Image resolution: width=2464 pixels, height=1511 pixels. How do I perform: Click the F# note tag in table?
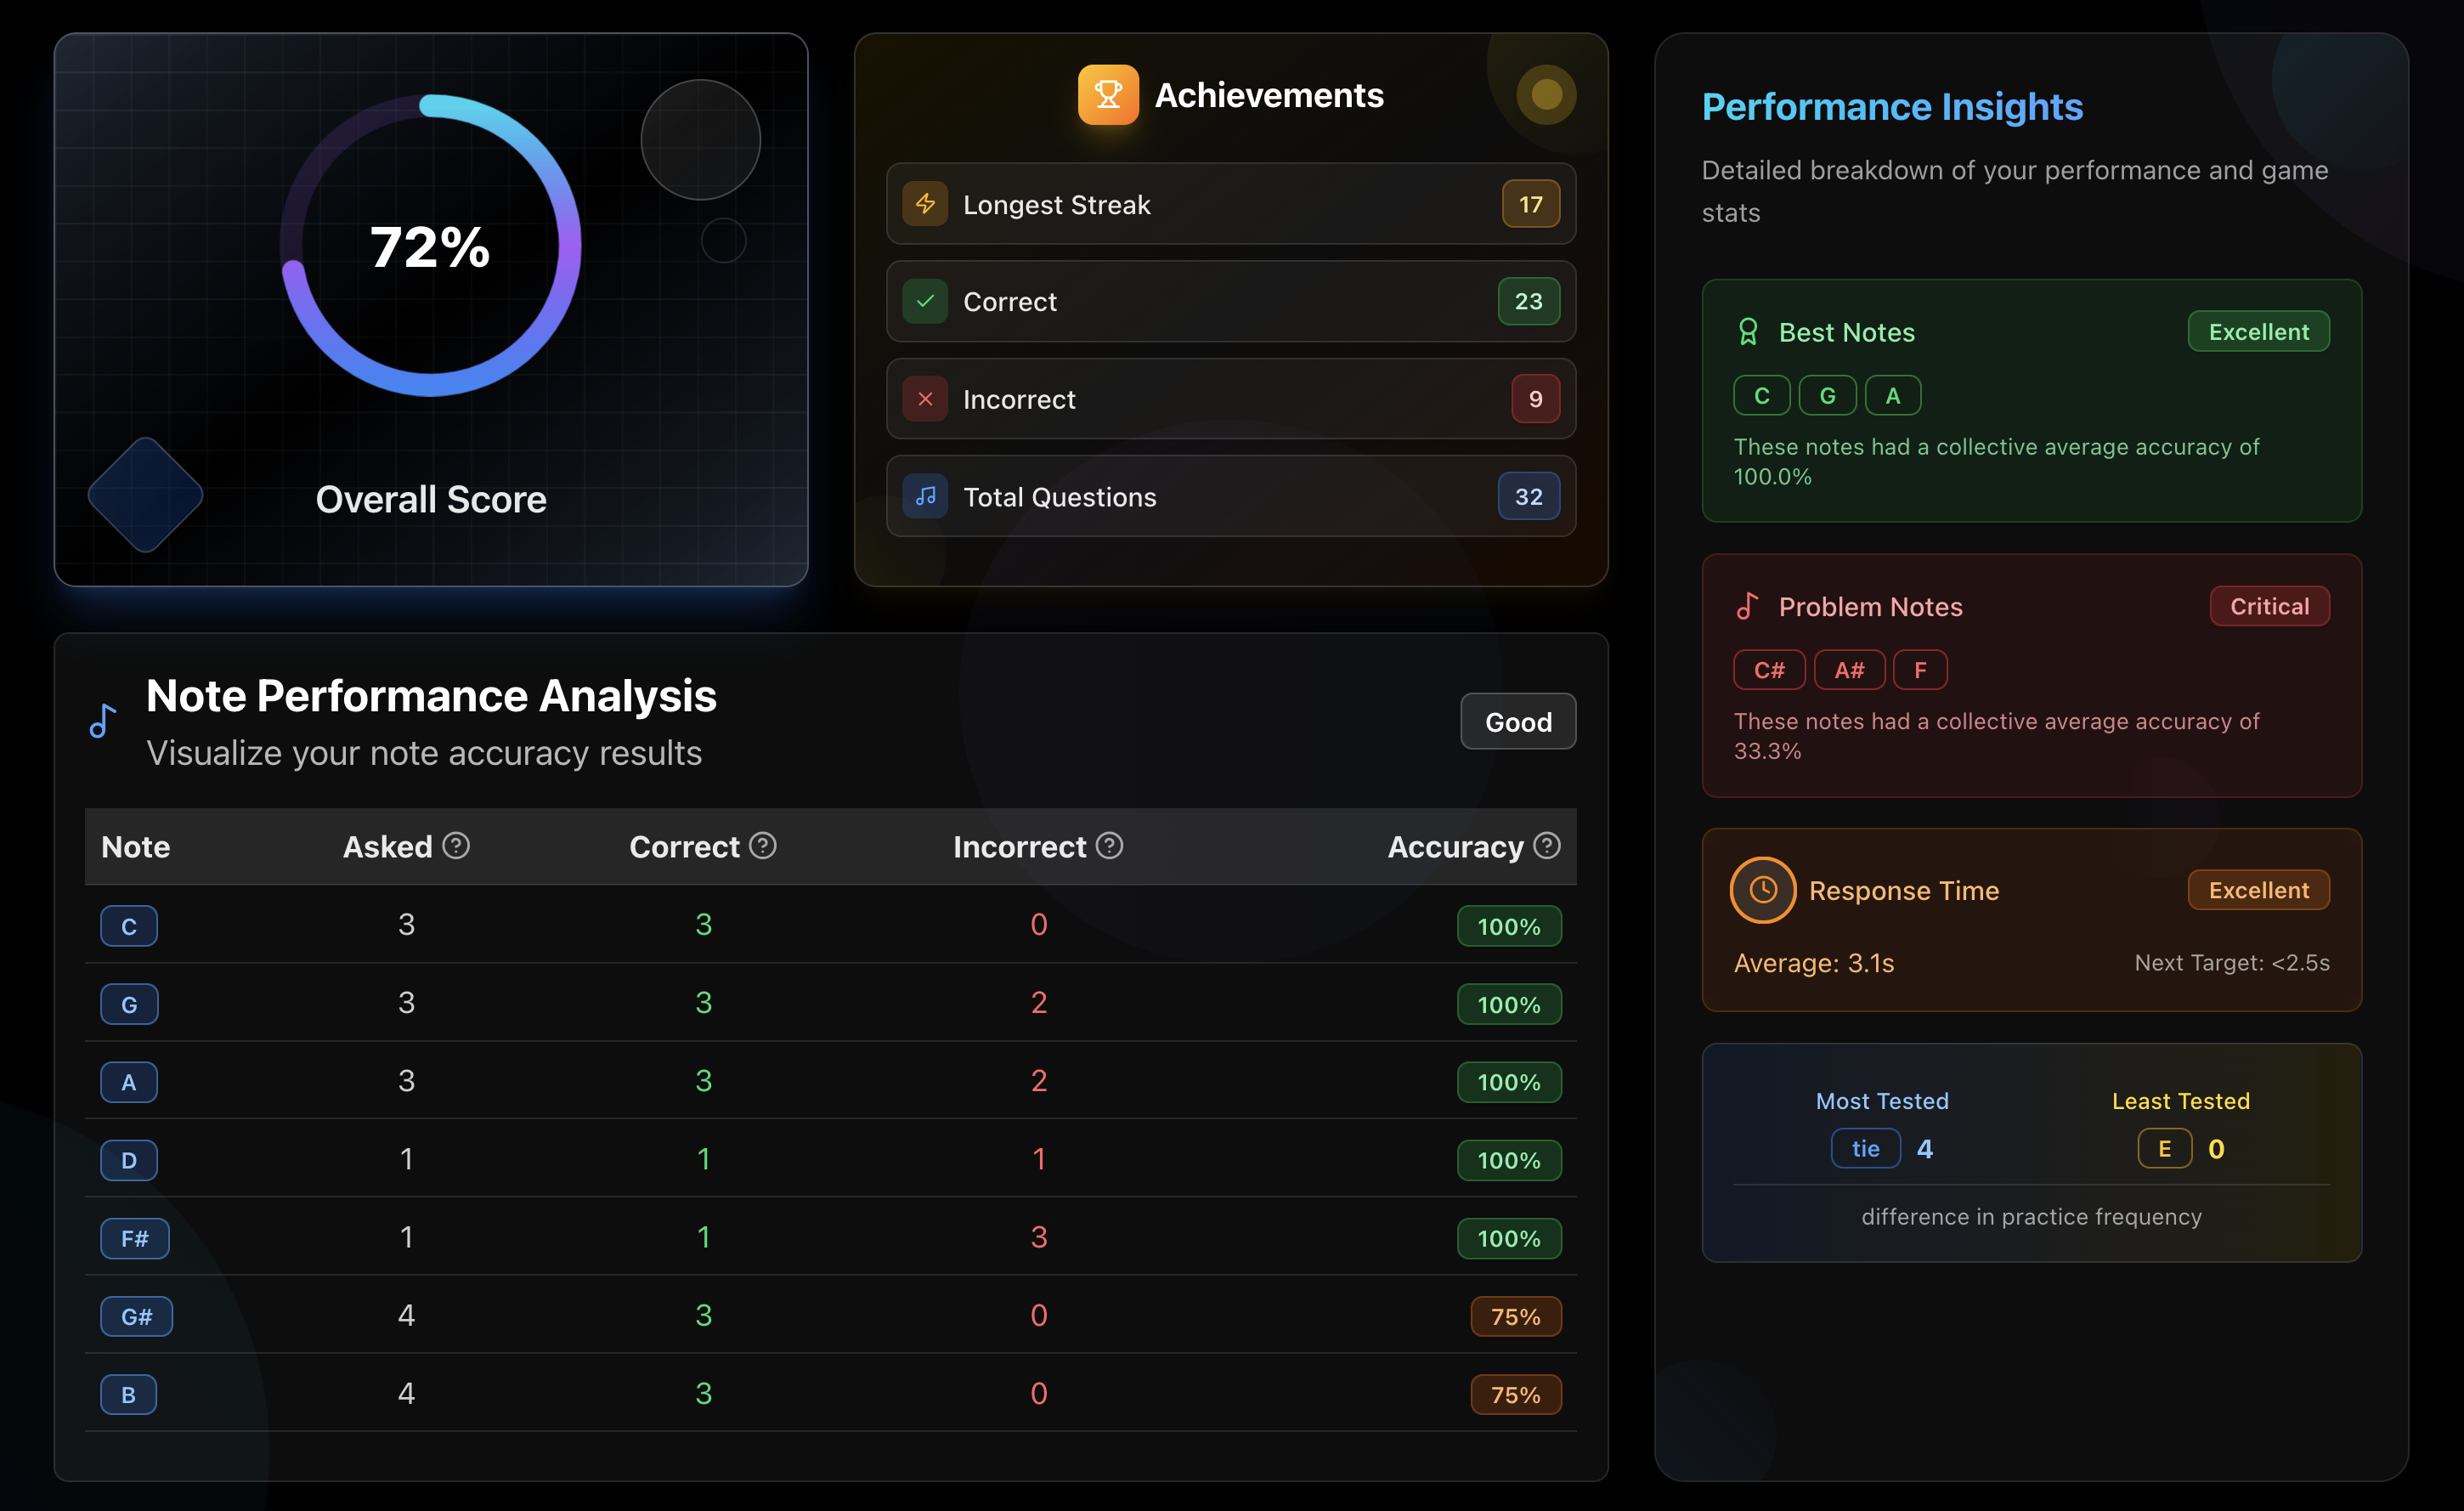tap(134, 1238)
